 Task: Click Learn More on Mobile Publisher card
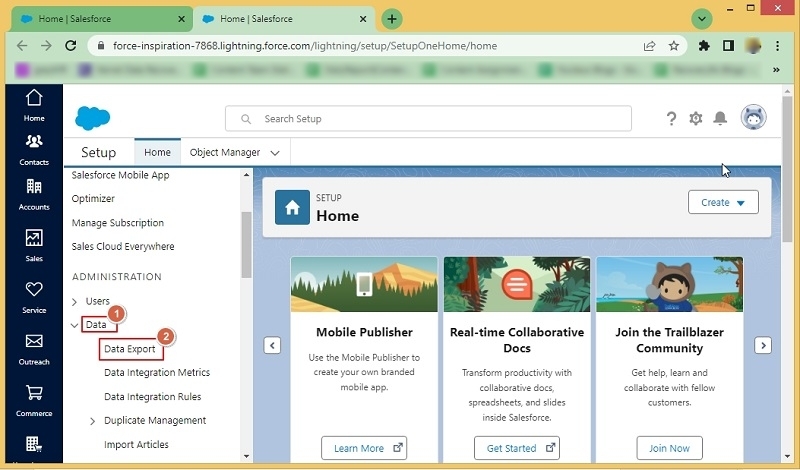click(x=364, y=448)
